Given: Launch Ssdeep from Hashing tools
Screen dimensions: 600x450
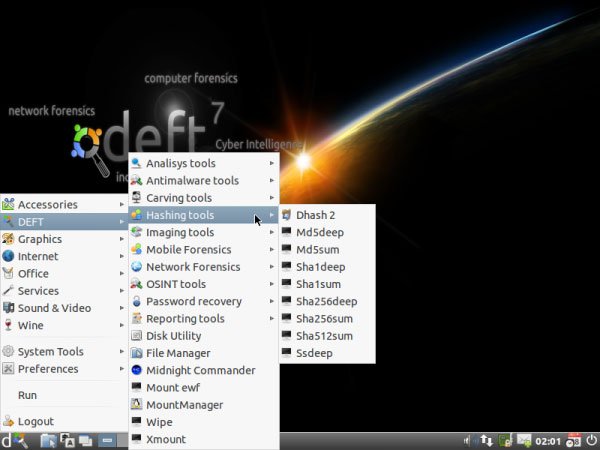Looking at the screenshot, I should (x=328, y=353).
